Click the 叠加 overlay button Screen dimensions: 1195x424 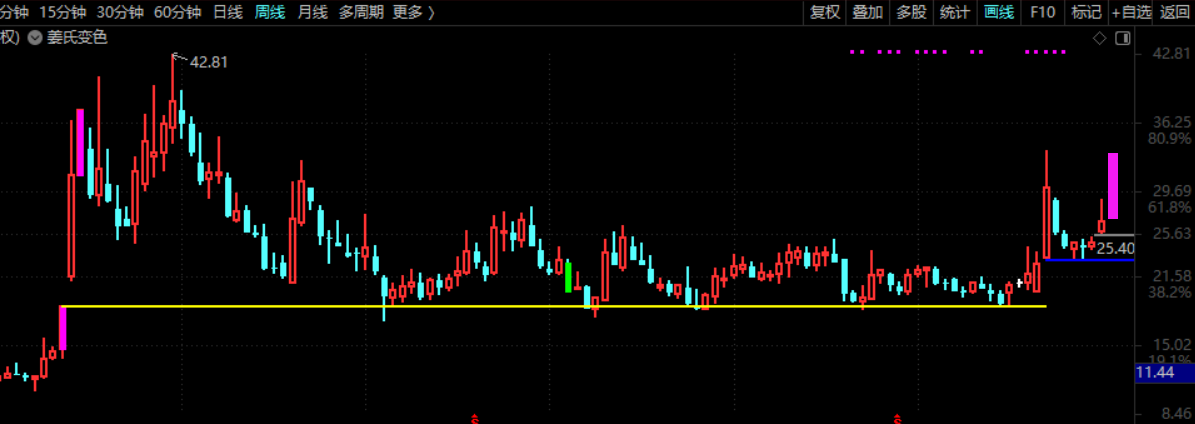coord(868,11)
